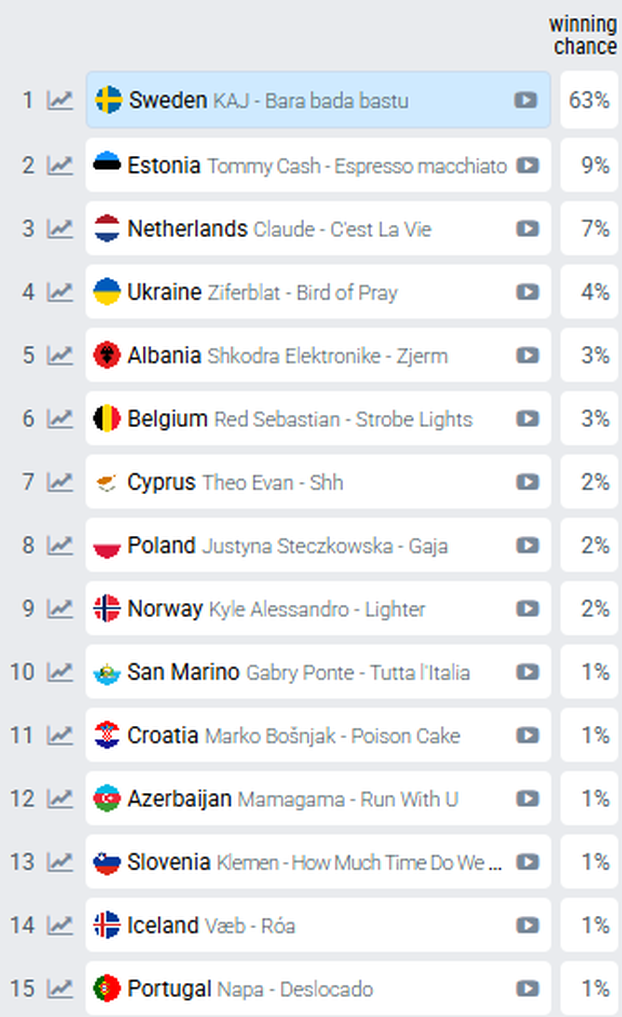This screenshot has width=622, height=1017.
Task: Play the video for Poland's Gaja
Action: pyautogui.click(x=527, y=545)
